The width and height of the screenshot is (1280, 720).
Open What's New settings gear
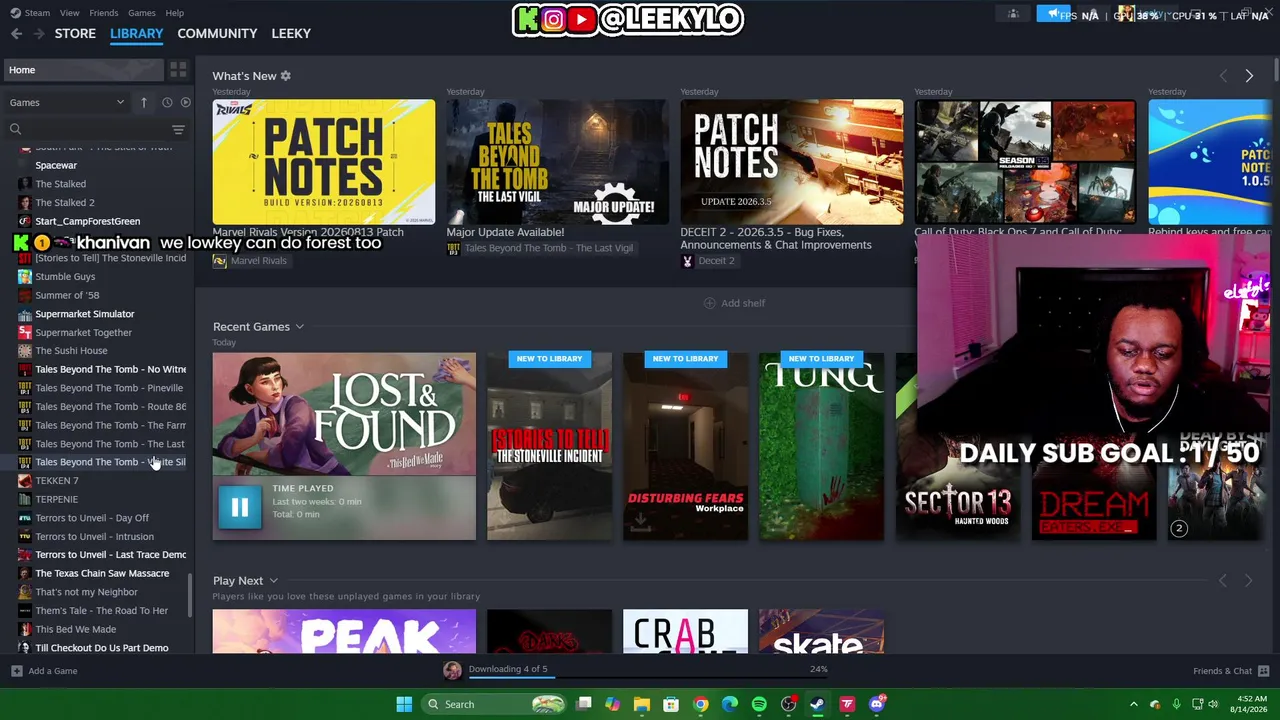(285, 76)
